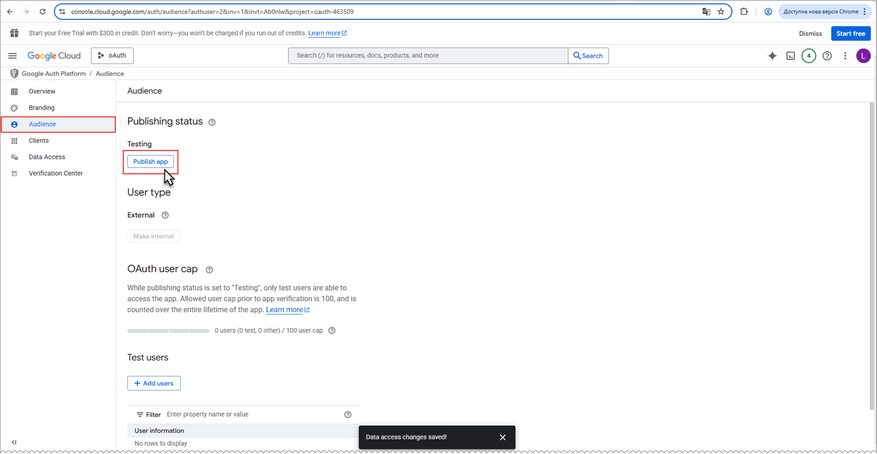Dismiss the free trial banner

(x=810, y=34)
